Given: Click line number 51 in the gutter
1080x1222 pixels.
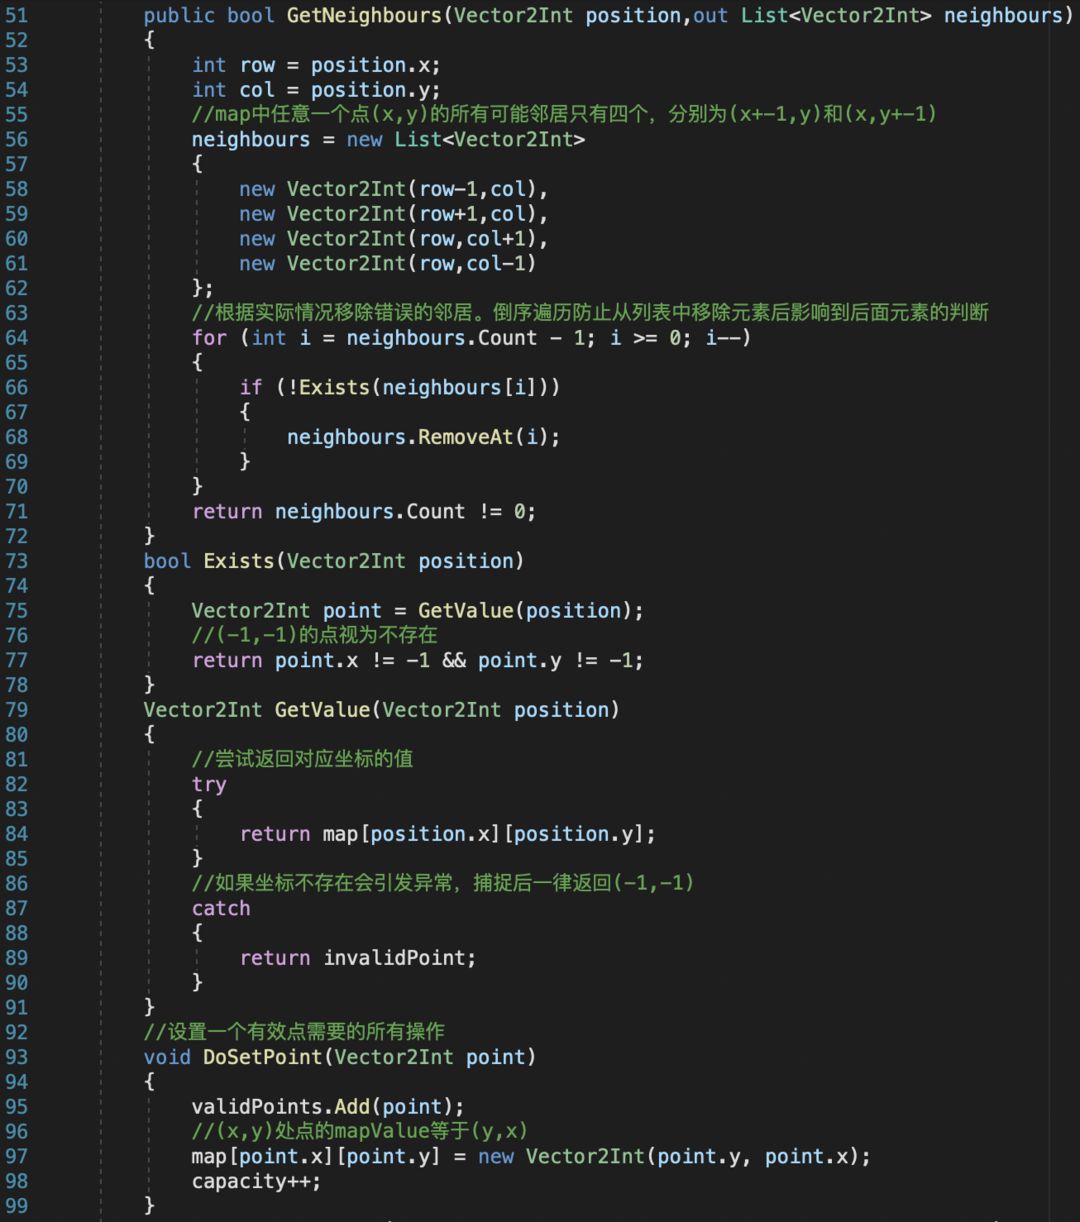Looking at the screenshot, I should pos(17,16).
